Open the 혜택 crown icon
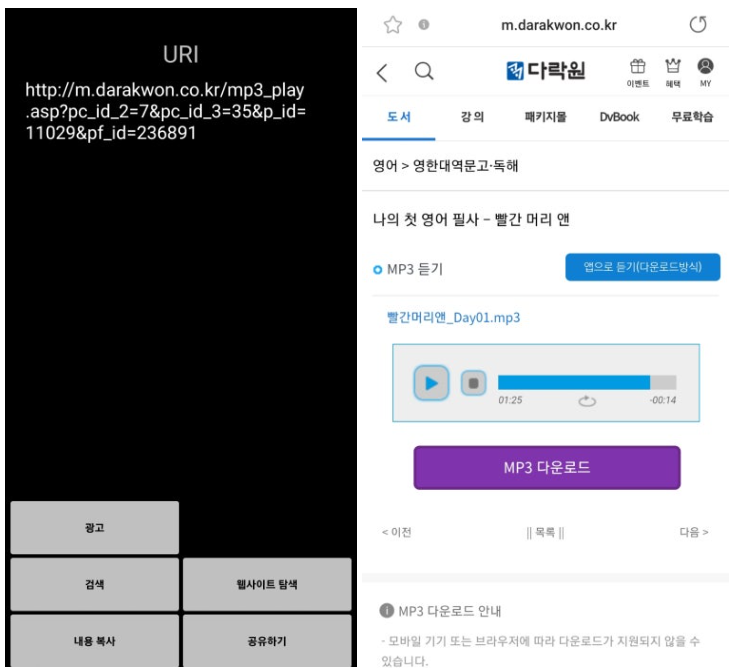This screenshot has height=668, width=736. point(673,72)
